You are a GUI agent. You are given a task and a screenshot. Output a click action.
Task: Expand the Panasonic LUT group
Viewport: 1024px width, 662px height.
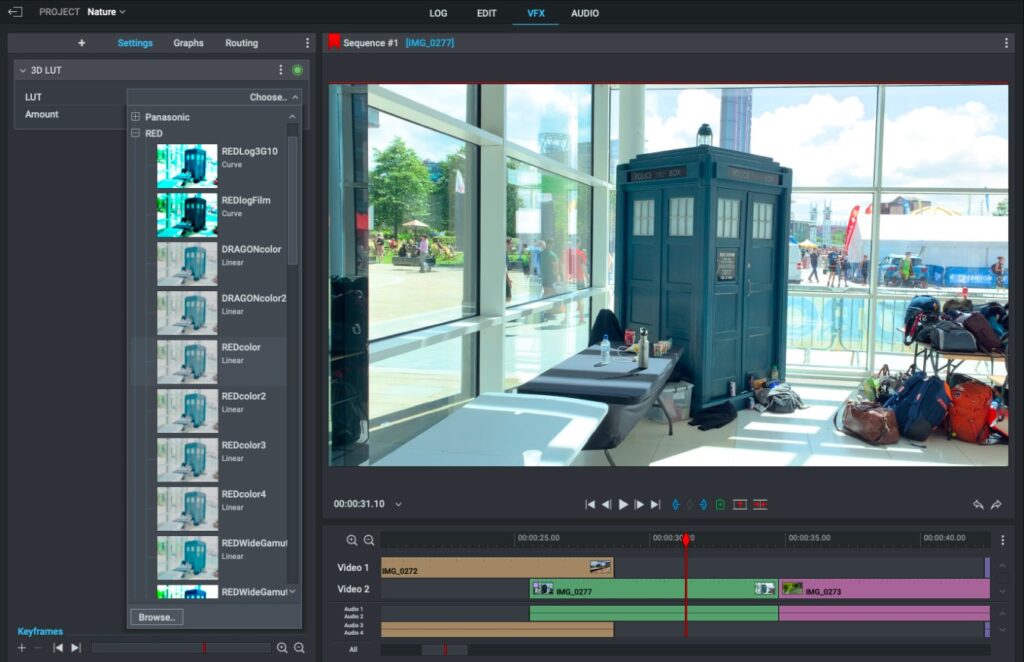click(x=136, y=117)
